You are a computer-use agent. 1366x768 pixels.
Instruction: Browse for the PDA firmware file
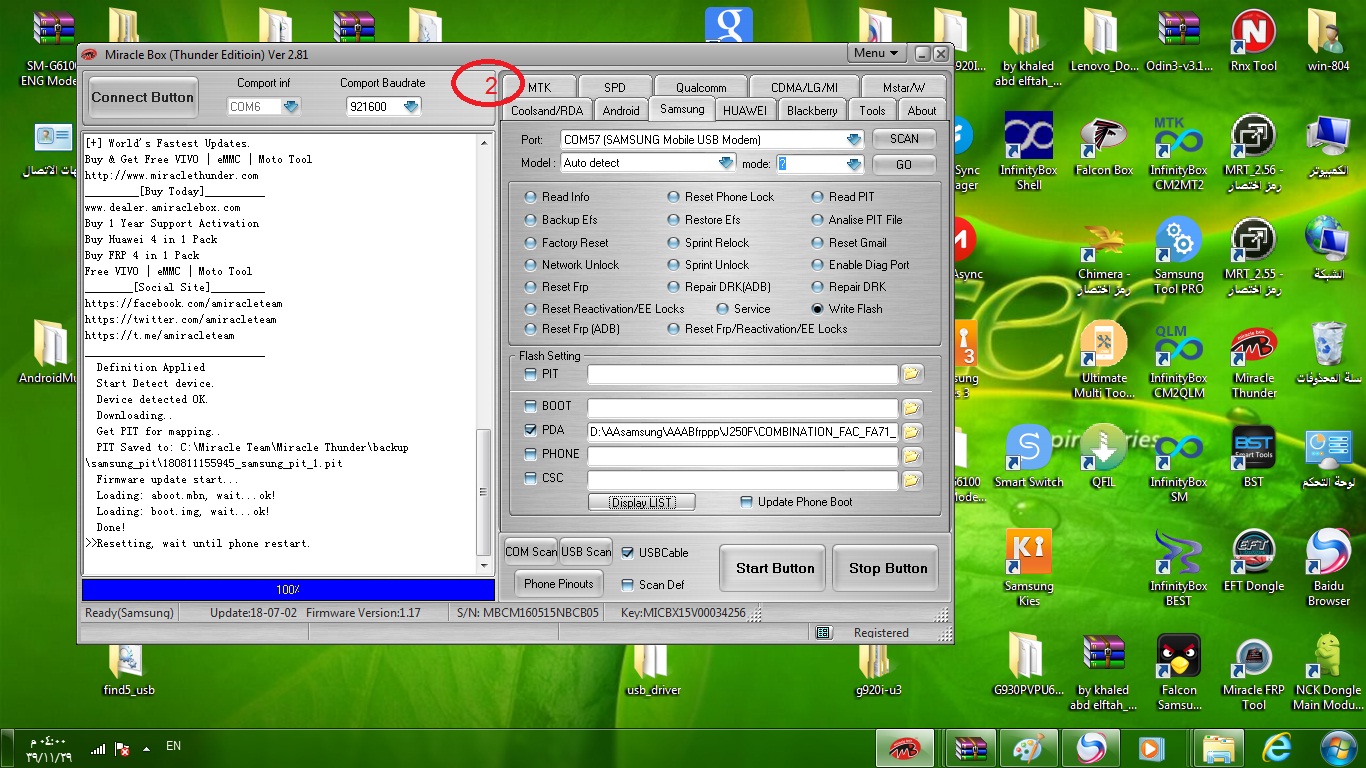tap(912, 432)
